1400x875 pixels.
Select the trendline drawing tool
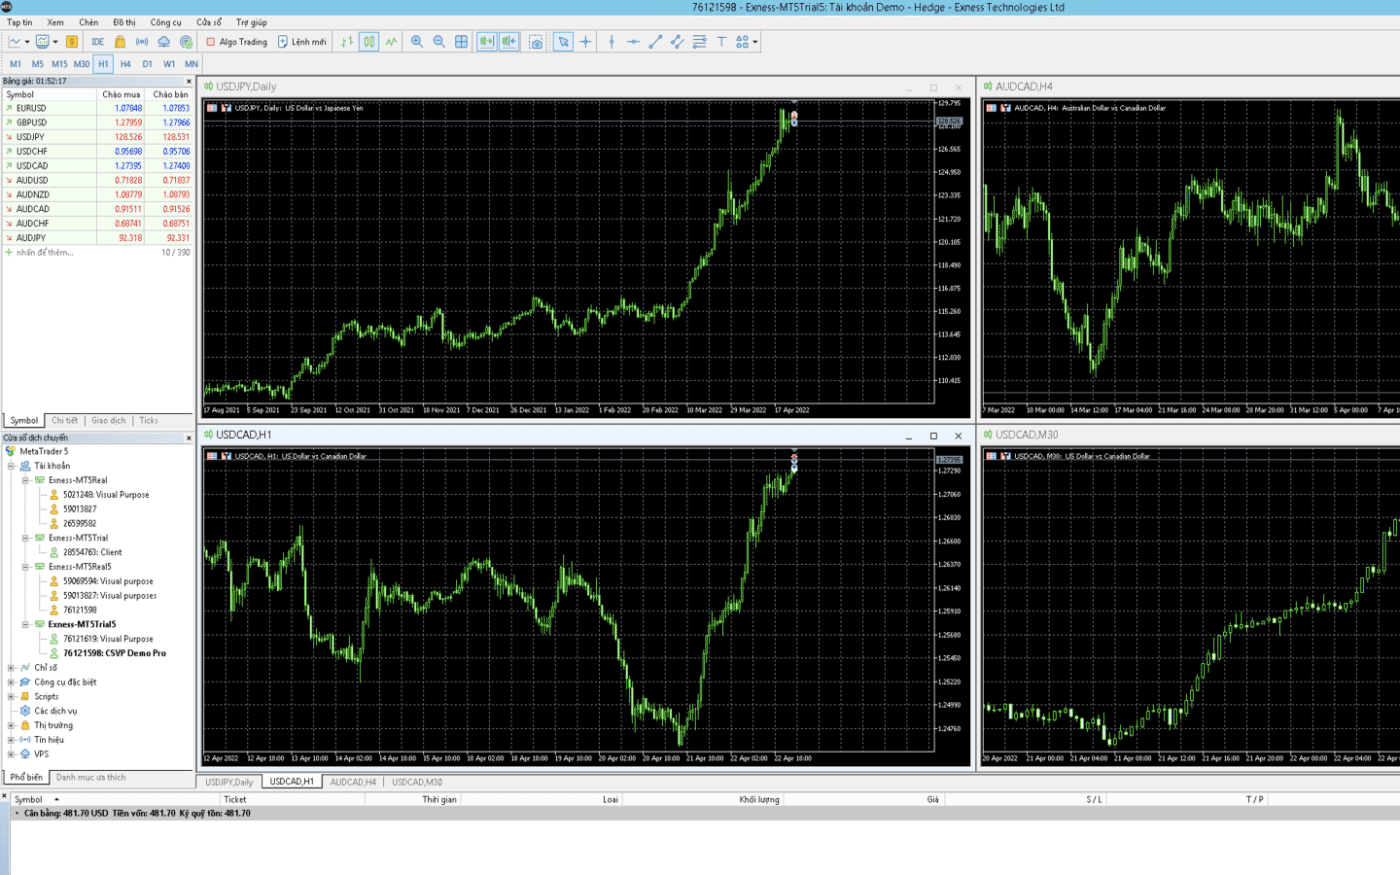[x=655, y=42]
